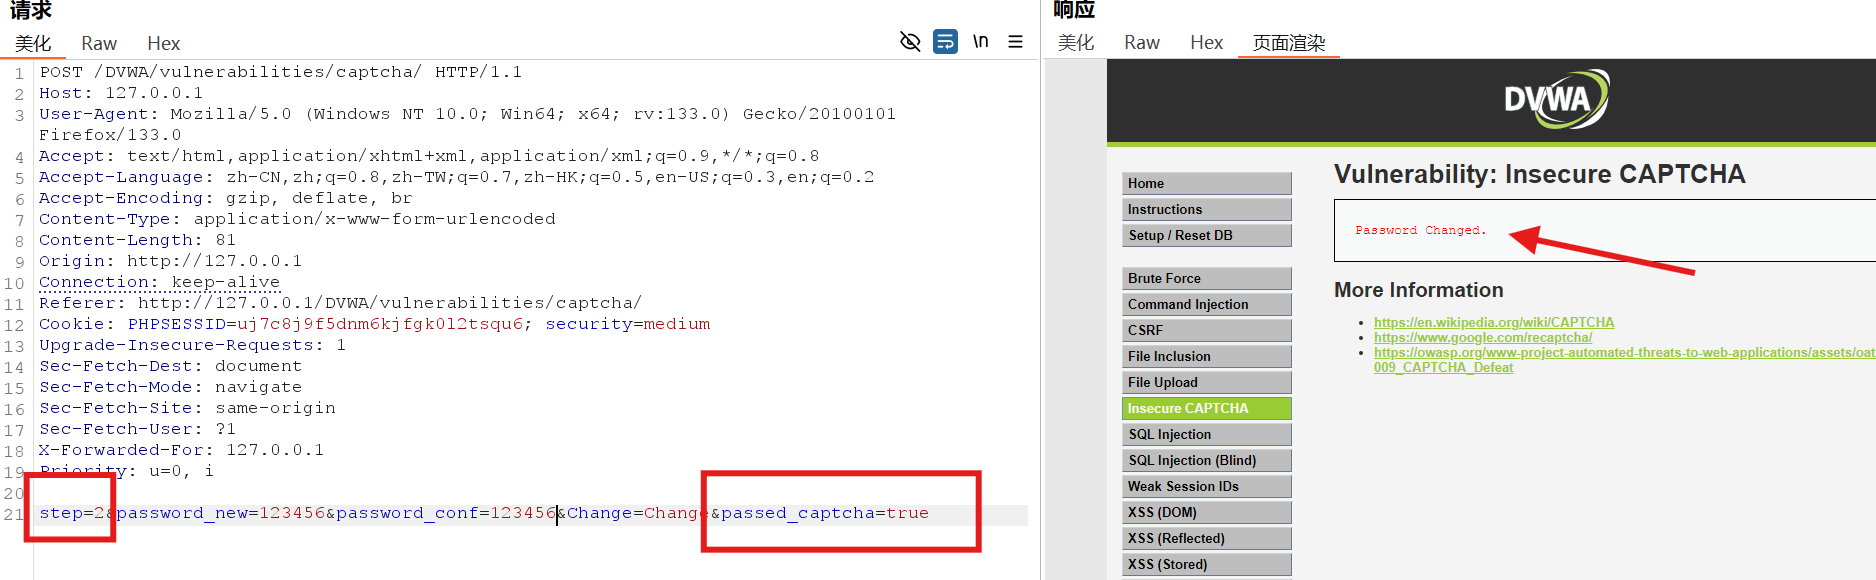
Task: Select the request 美化 (Pretty) tab
Action: (x=33, y=43)
